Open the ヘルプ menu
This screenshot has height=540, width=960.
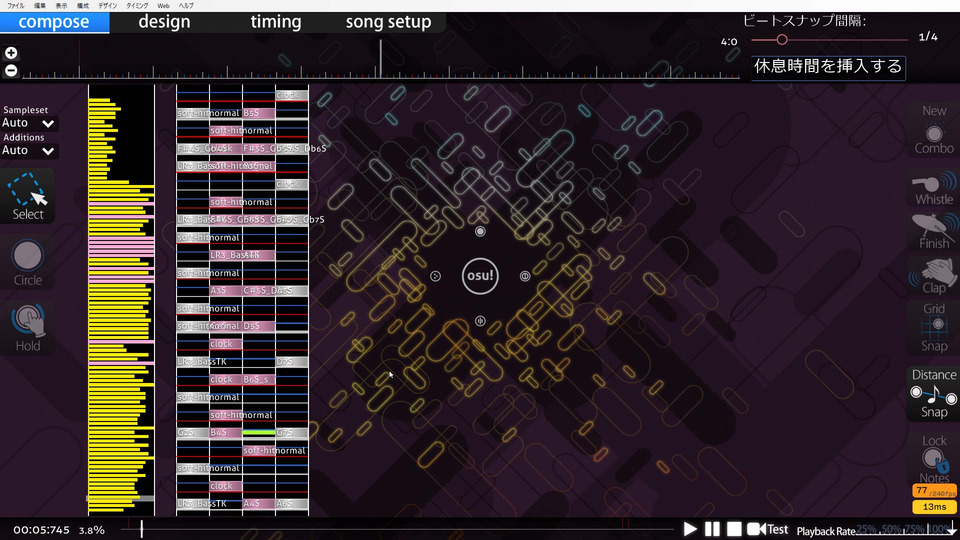pyautogui.click(x=186, y=6)
